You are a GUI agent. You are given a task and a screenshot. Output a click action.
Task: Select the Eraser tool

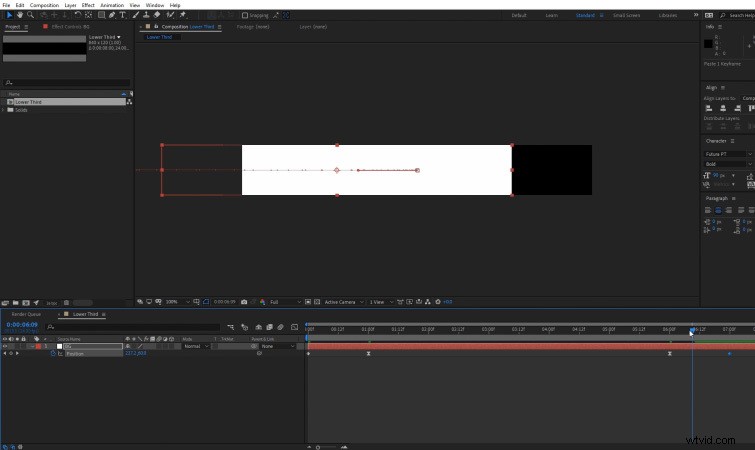tap(156, 15)
